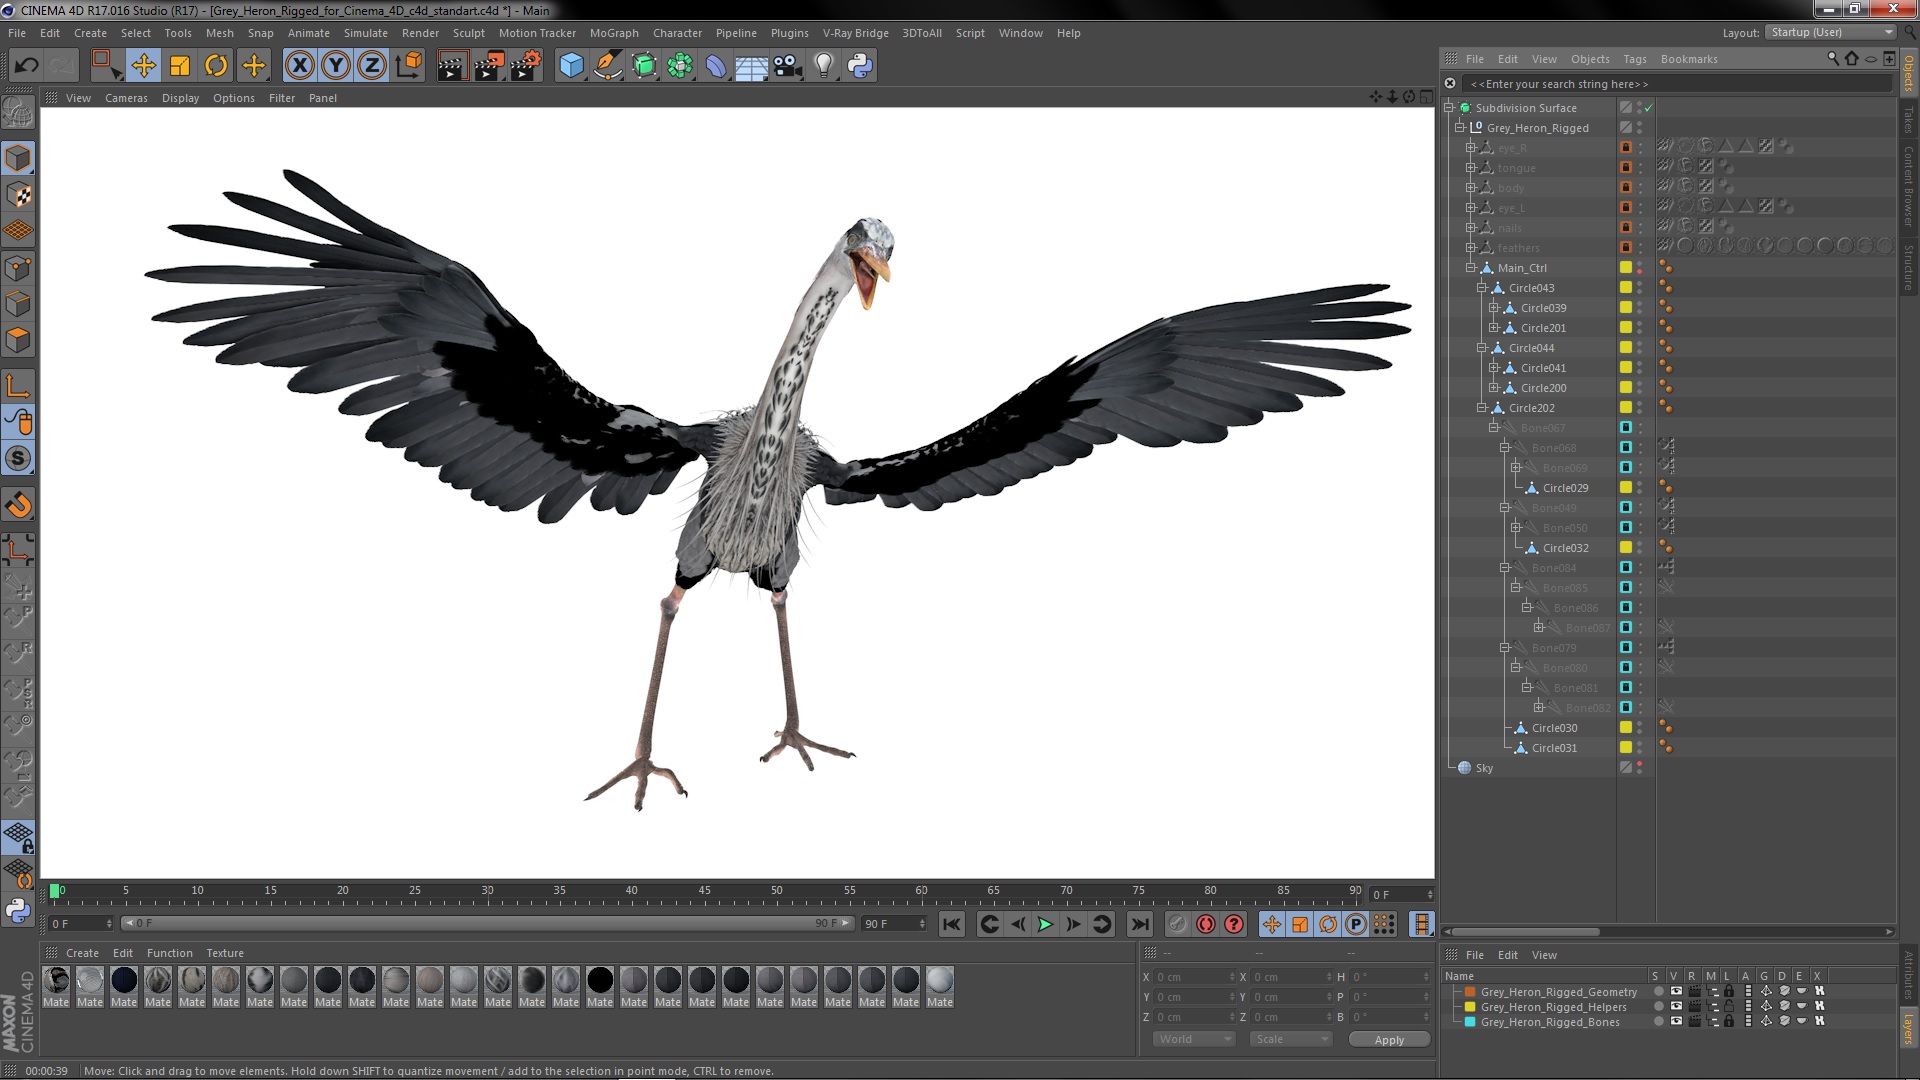
Task: Open the MoGraph menu
Action: point(613,33)
